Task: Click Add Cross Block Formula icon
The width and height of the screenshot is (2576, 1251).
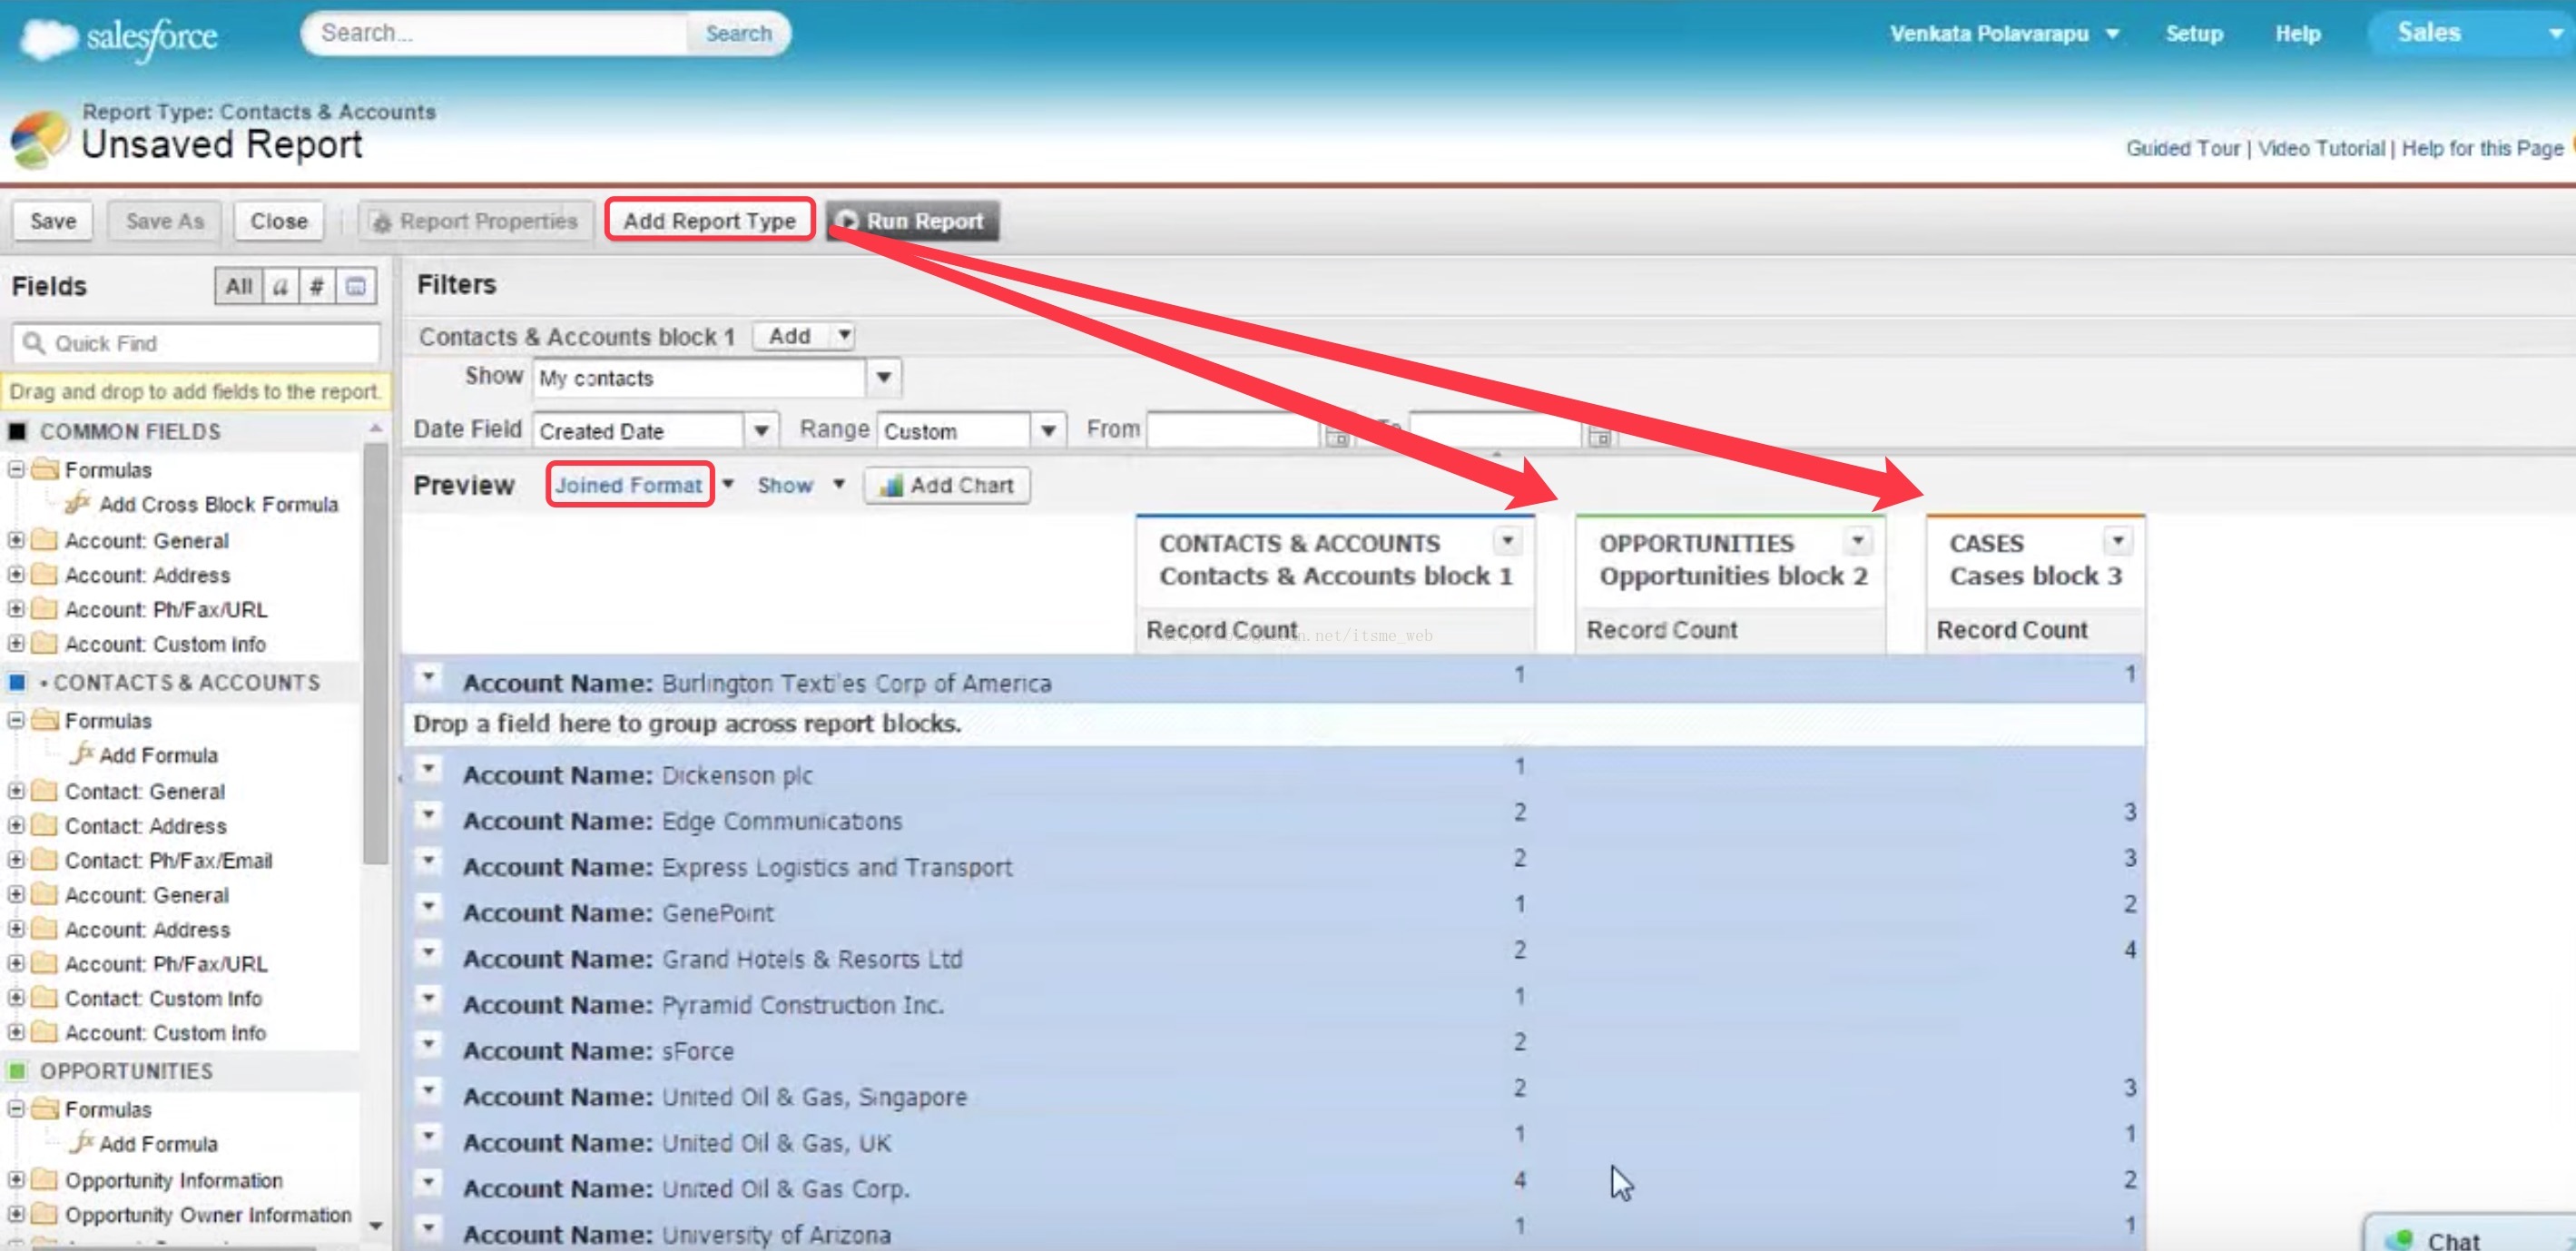Action: (x=78, y=504)
